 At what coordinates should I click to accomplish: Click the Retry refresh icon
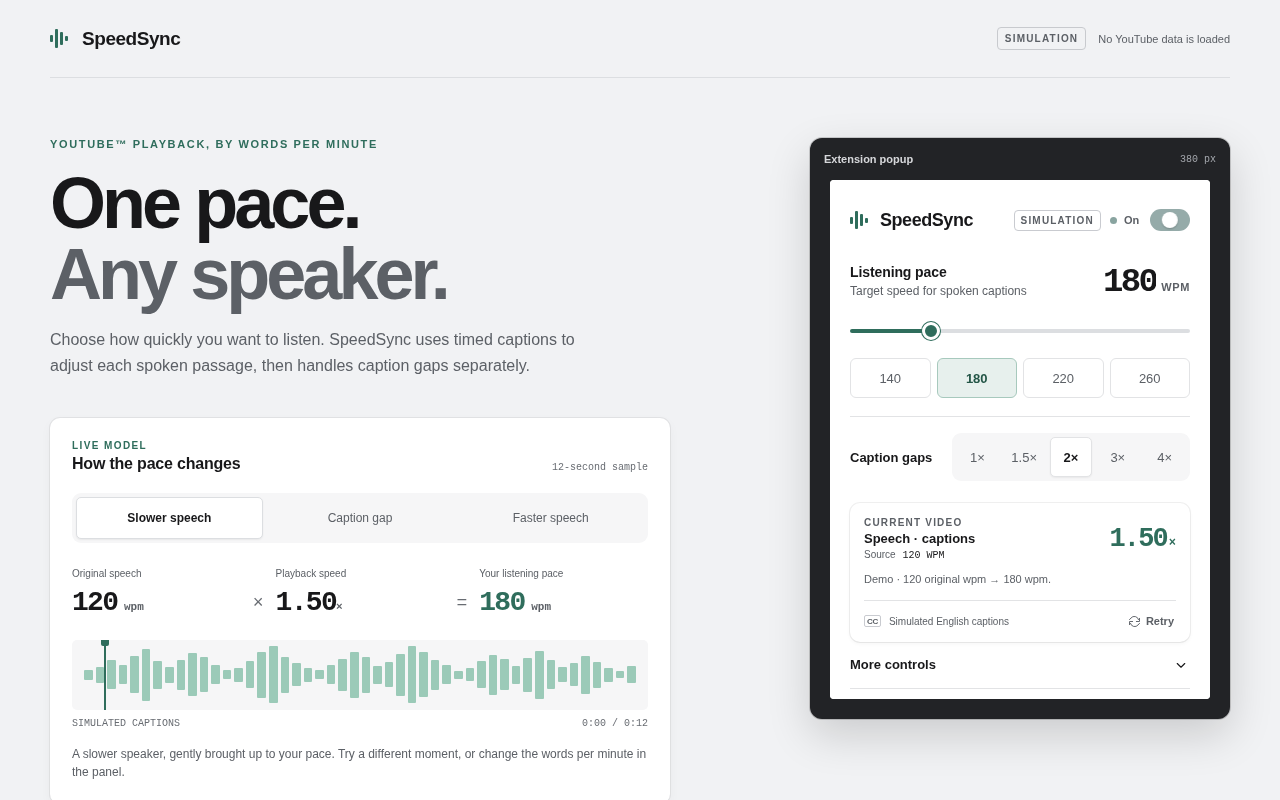tap(1134, 621)
